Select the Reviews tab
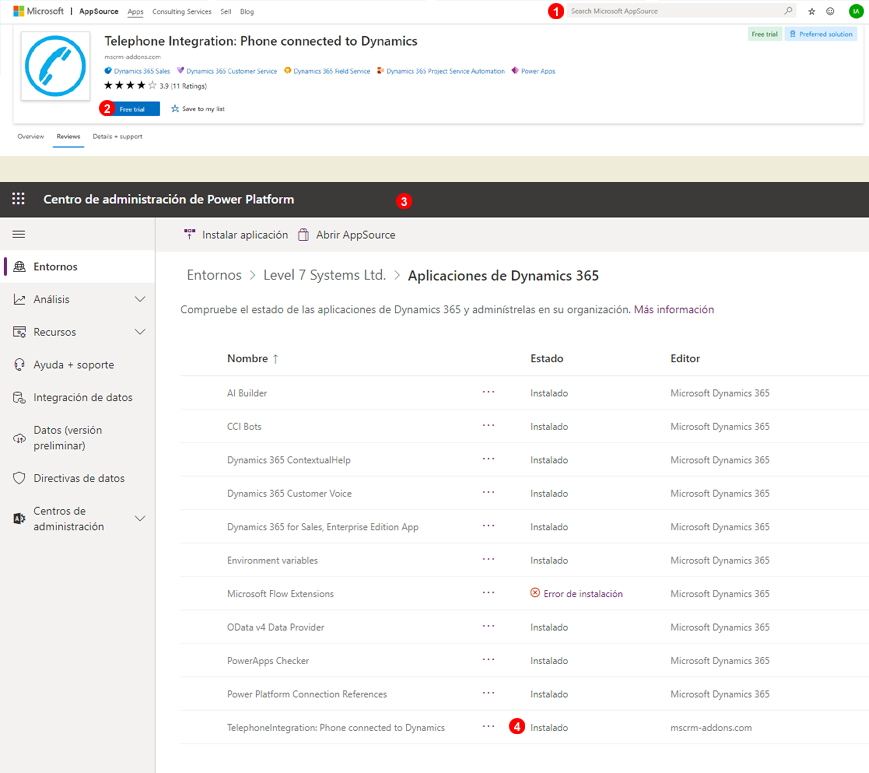The height and width of the screenshot is (773, 869). coord(68,136)
